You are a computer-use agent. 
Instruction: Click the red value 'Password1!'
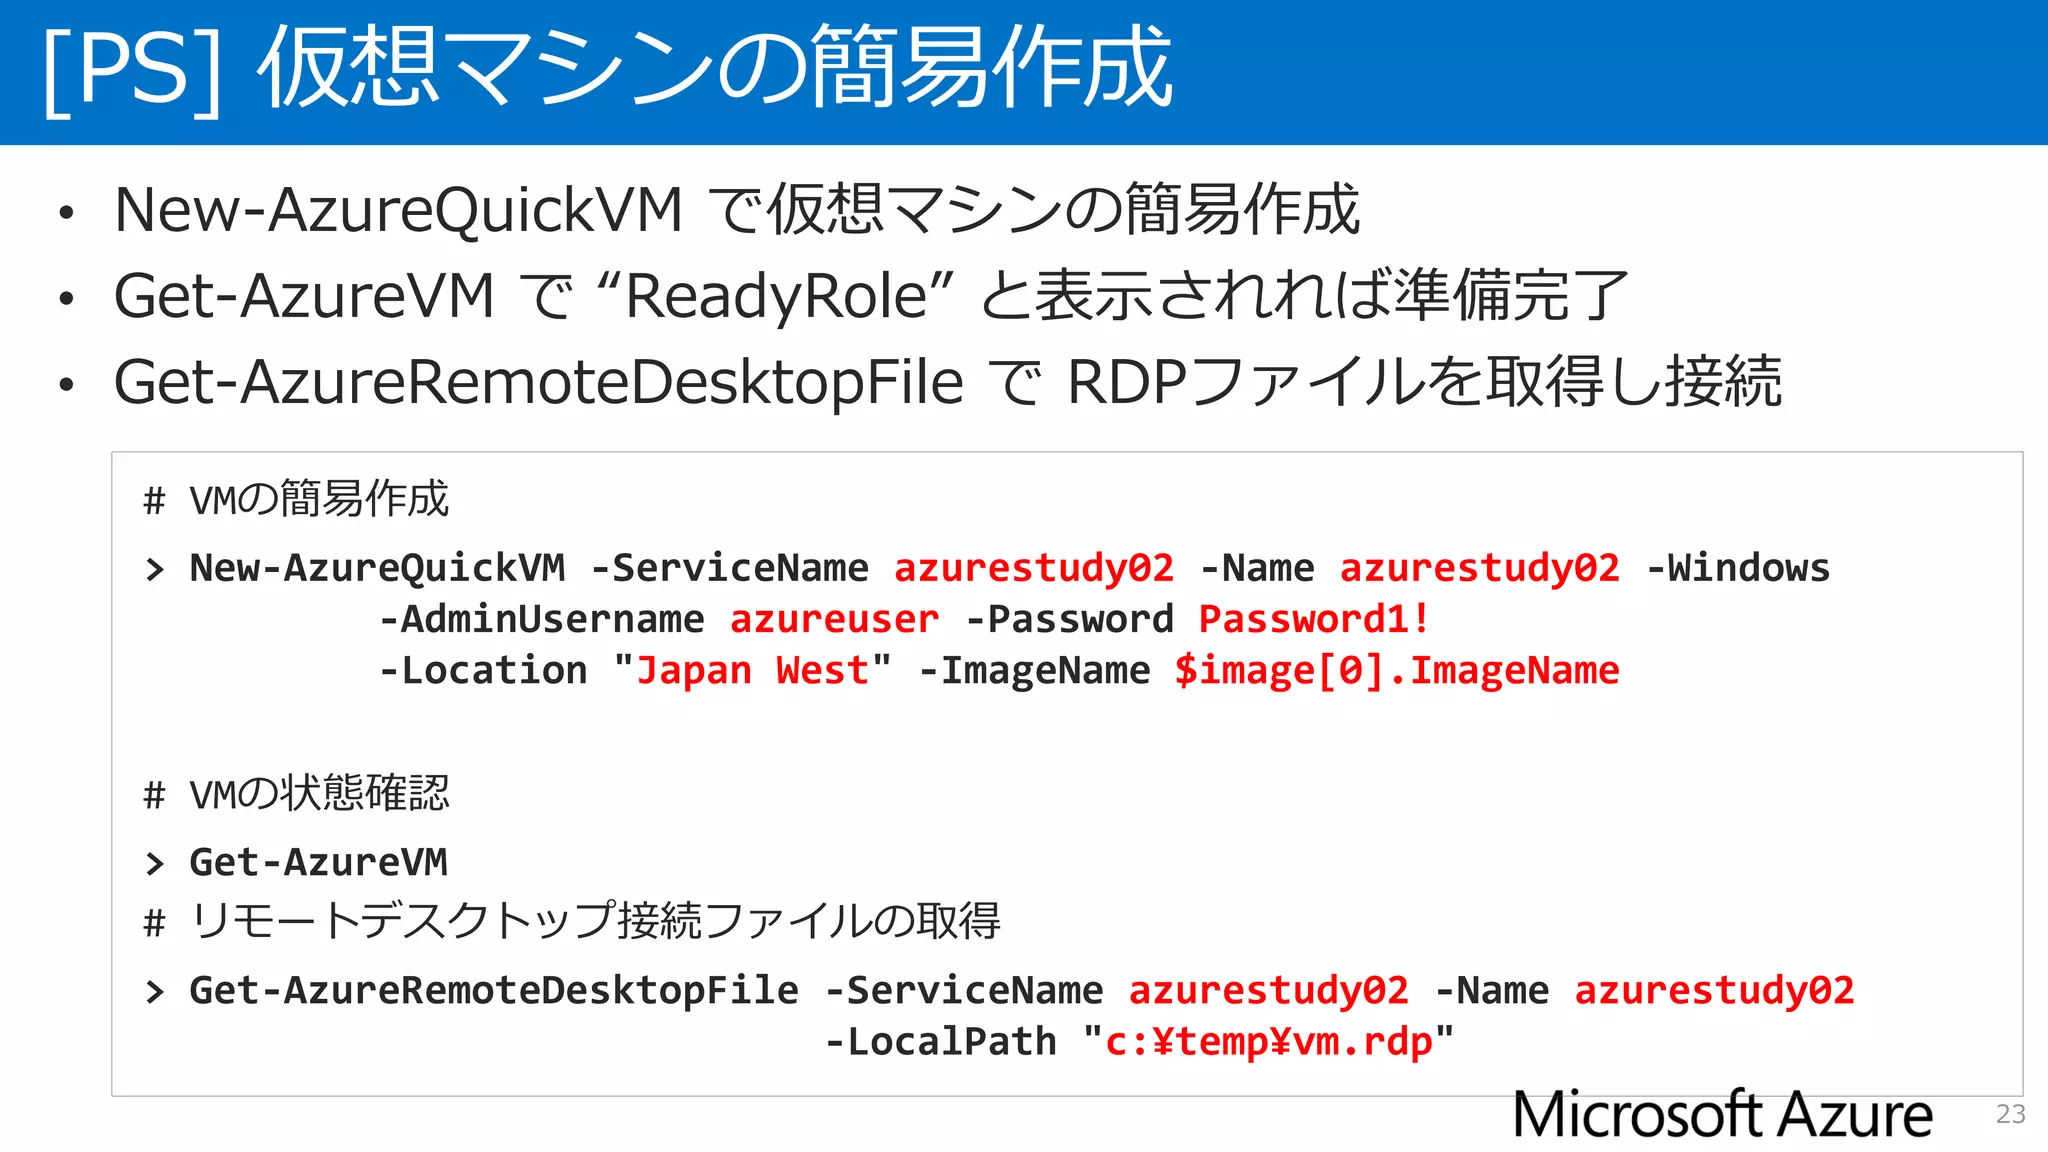click(x=1314, y=619)
